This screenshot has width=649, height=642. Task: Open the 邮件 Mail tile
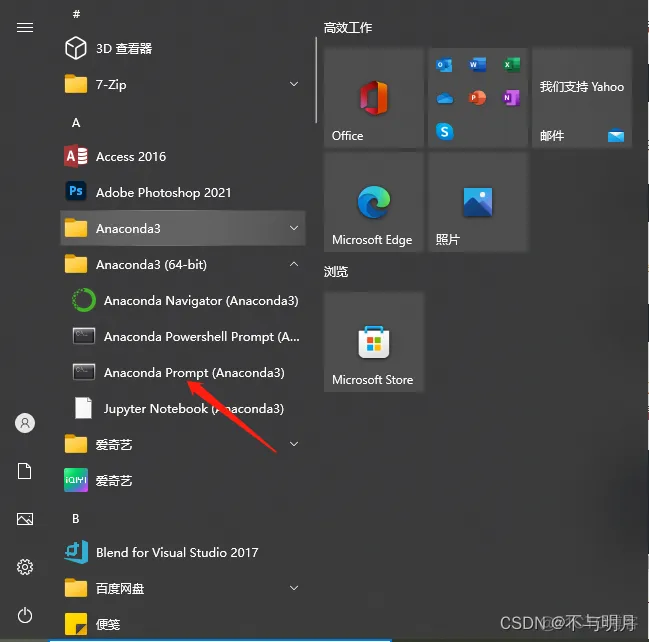[582, 97]
